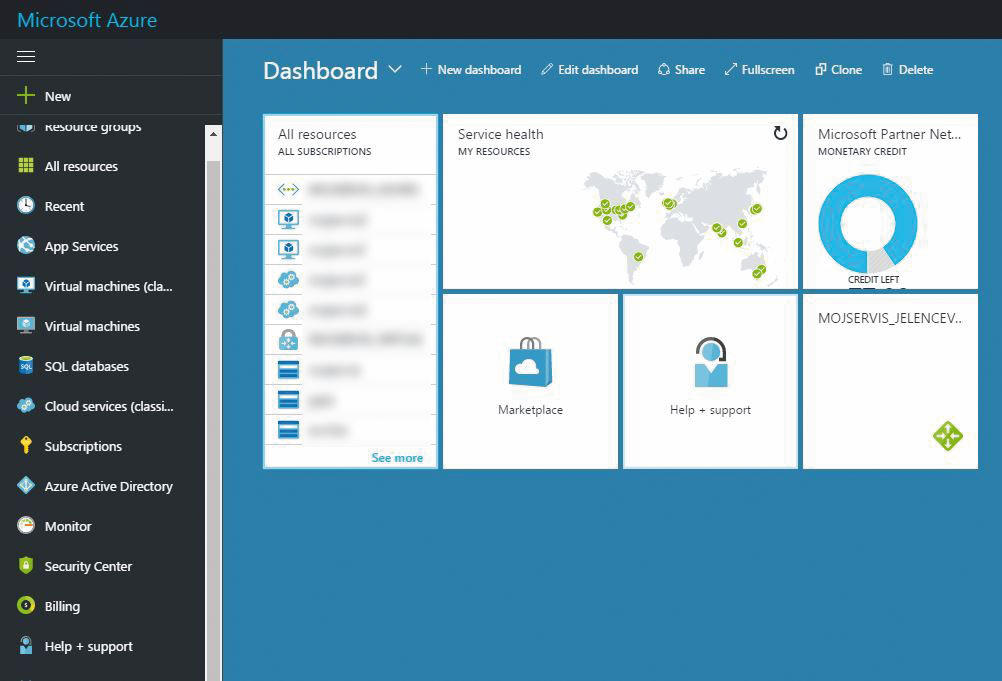Click the Monitor label in sidebar
This screenshot has width=1002, height=681.
(68, 526)
